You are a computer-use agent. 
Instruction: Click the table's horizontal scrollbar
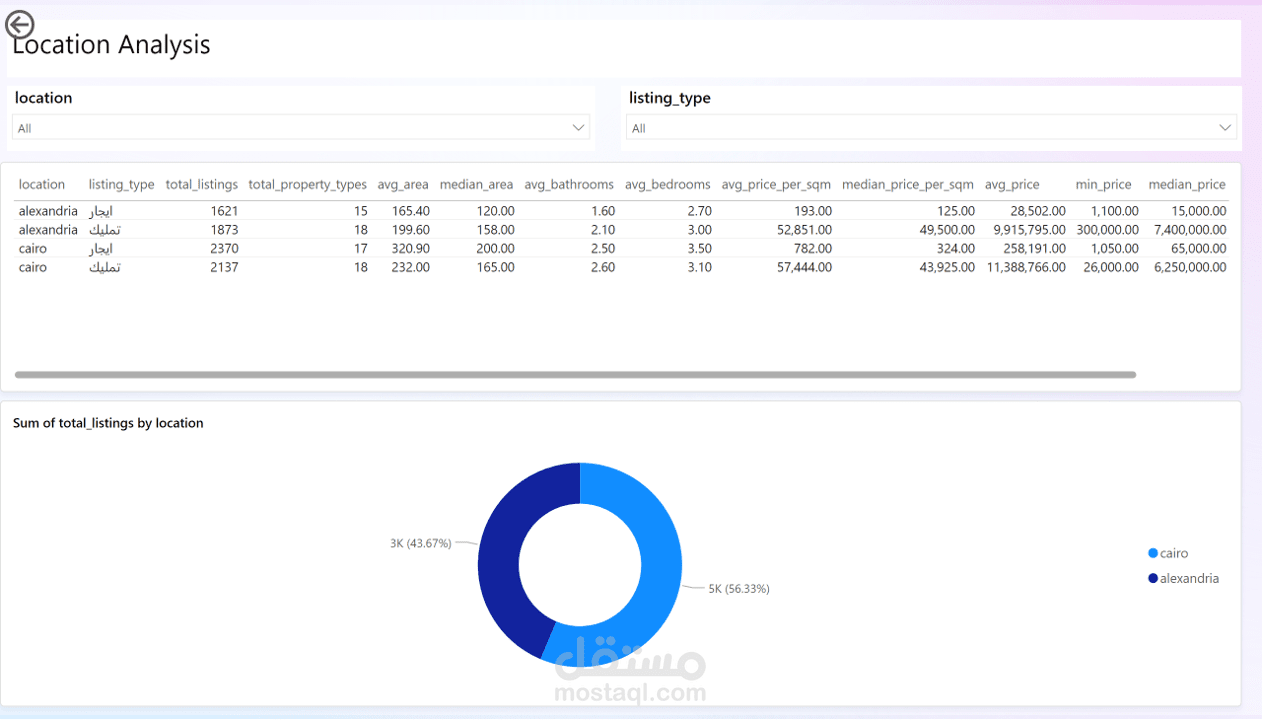[575, 375]
